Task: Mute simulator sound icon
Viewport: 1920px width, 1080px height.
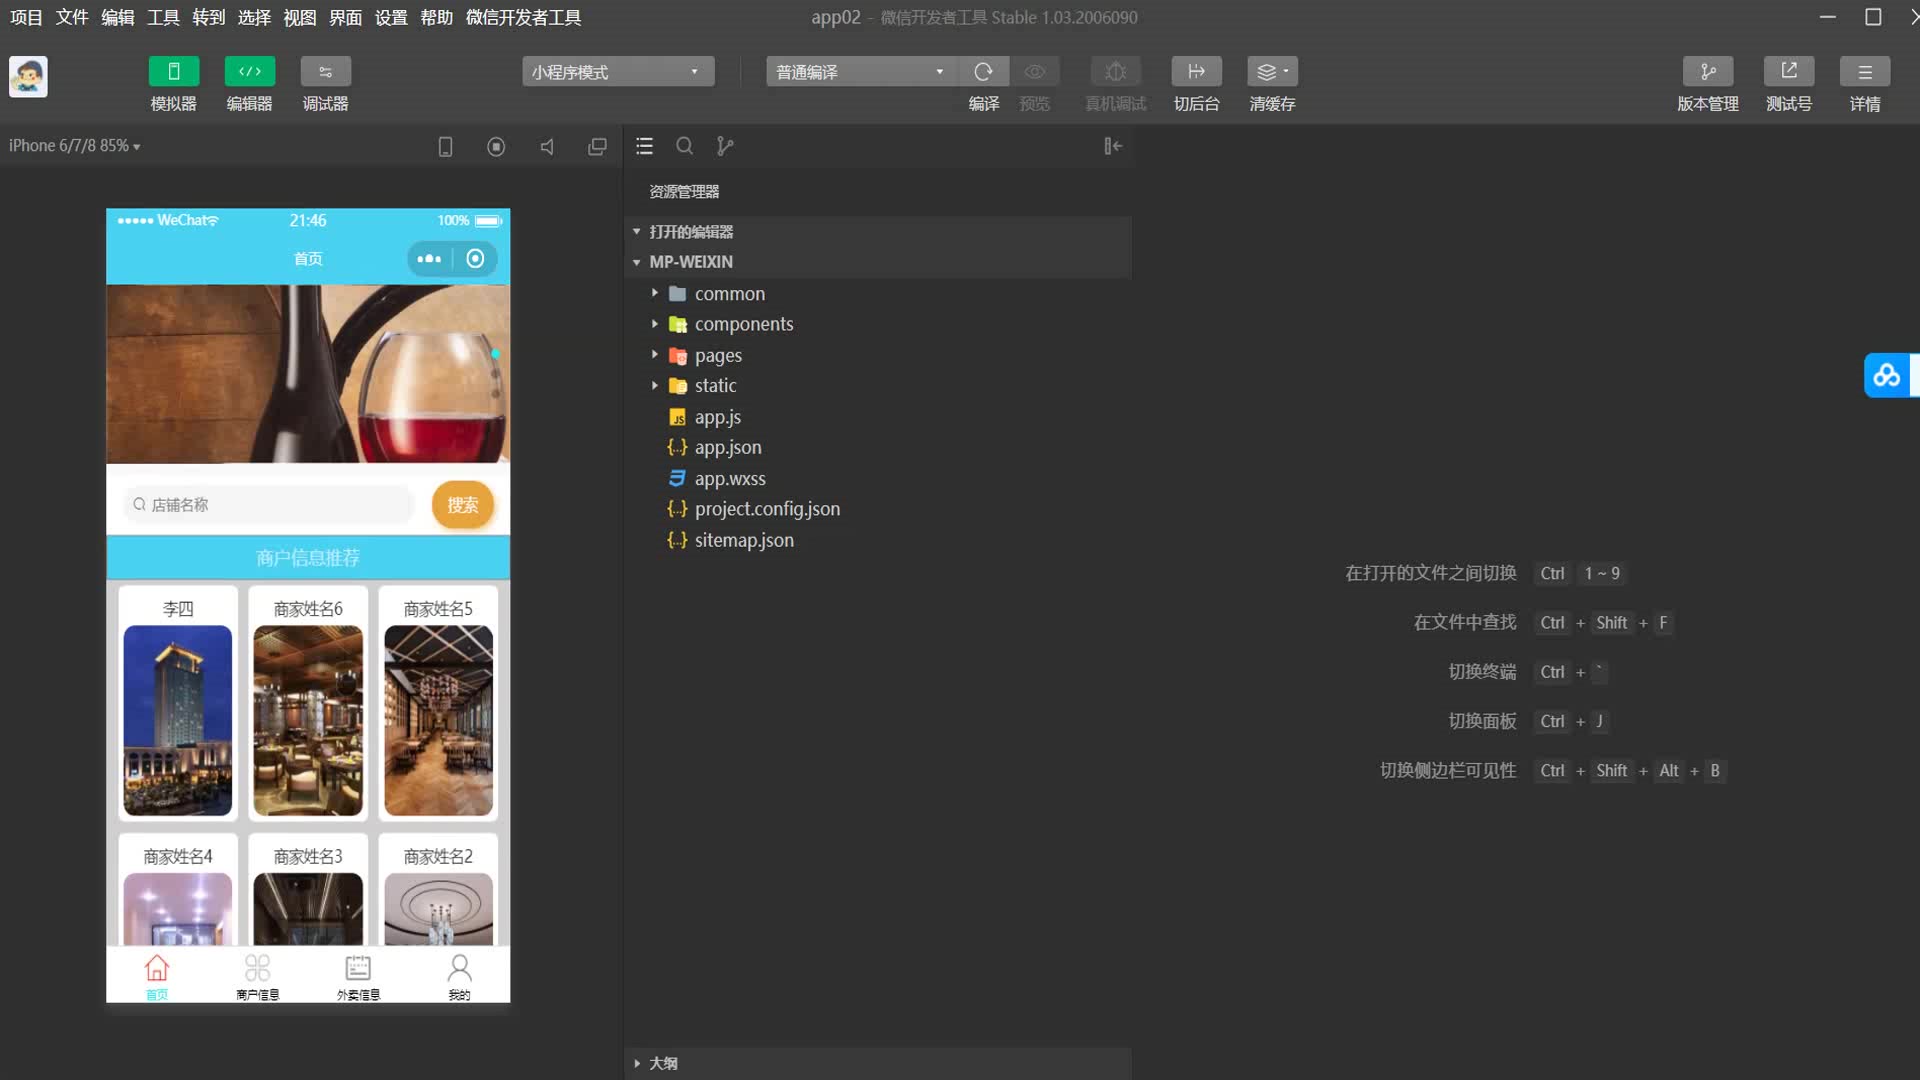Action: [x=547, y=147]
